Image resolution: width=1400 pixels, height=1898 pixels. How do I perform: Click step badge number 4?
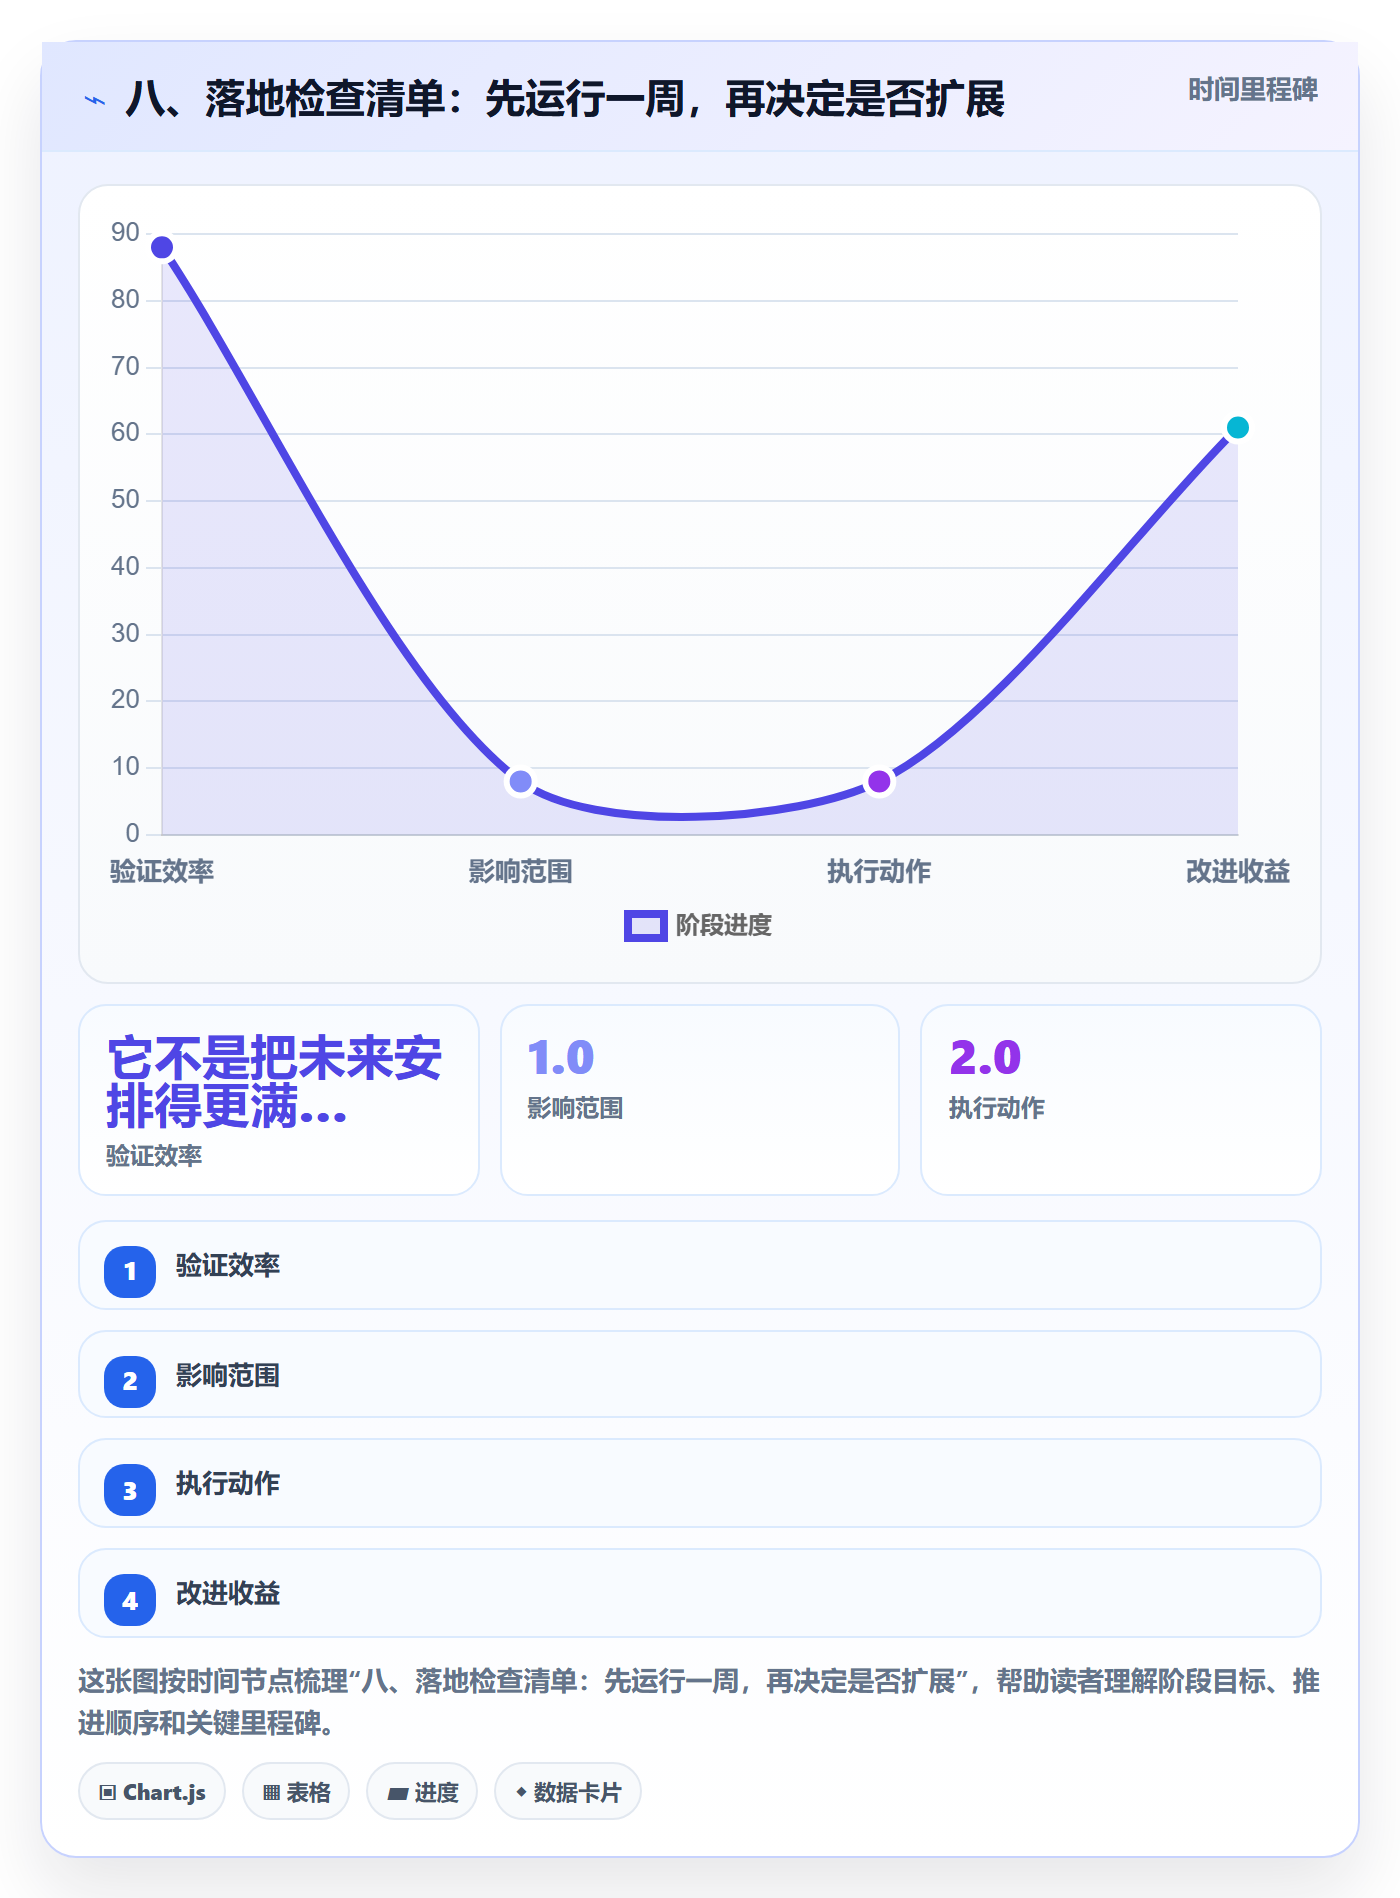pyautogui.click(x=130, y=1601)
